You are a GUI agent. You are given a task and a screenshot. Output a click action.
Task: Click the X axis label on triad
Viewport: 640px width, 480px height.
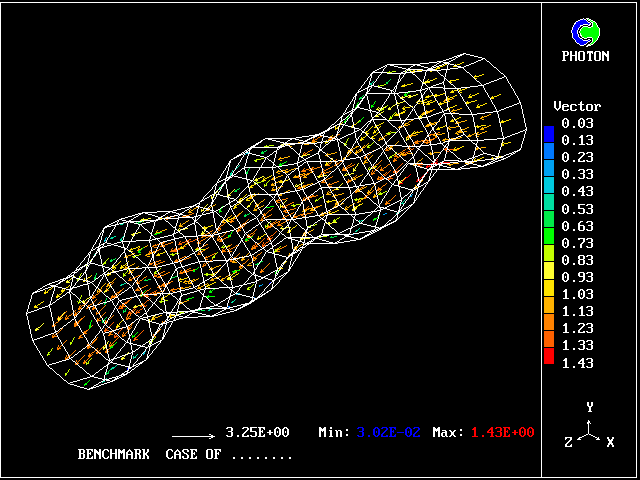pos(610,442)
